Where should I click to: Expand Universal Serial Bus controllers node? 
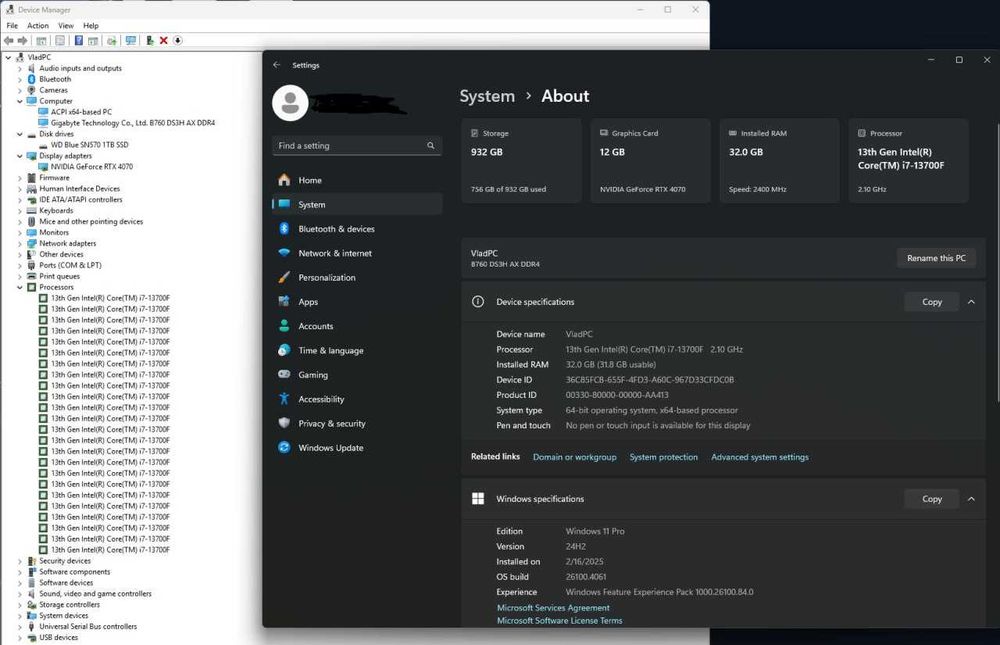(20, 626)
